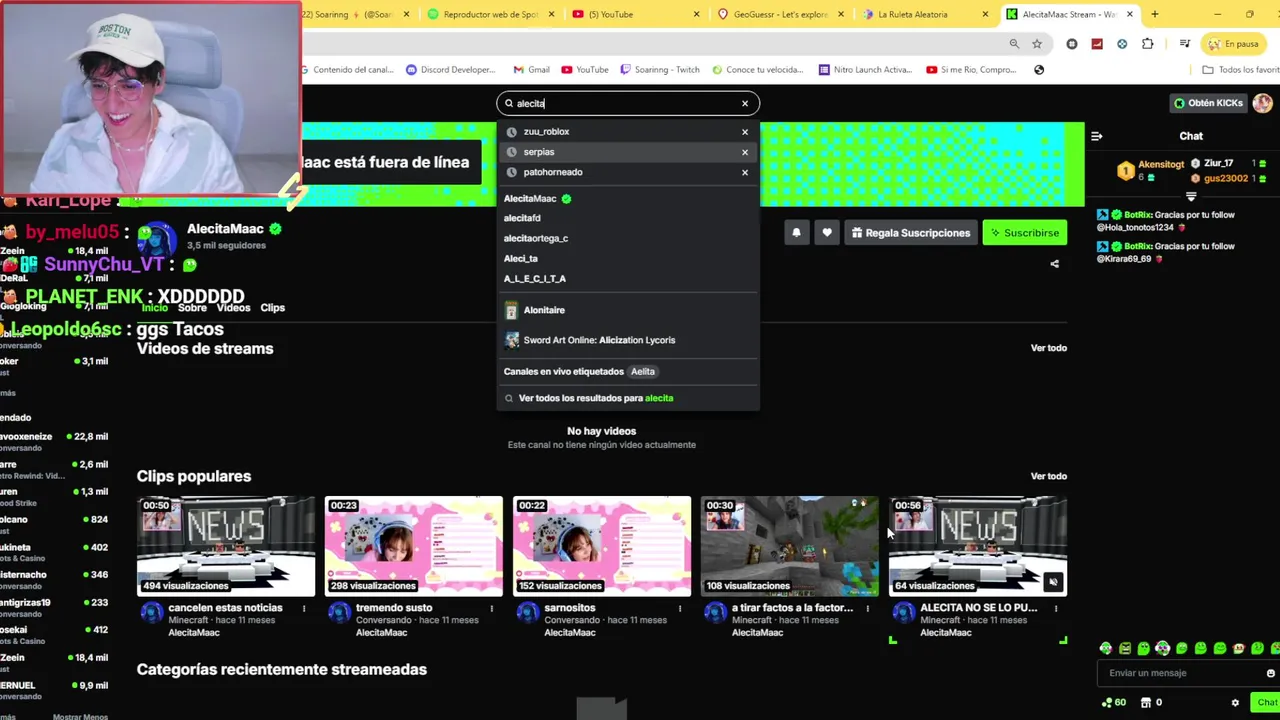Choose Aleci_ta search suggestion

(x=628, y=258)
